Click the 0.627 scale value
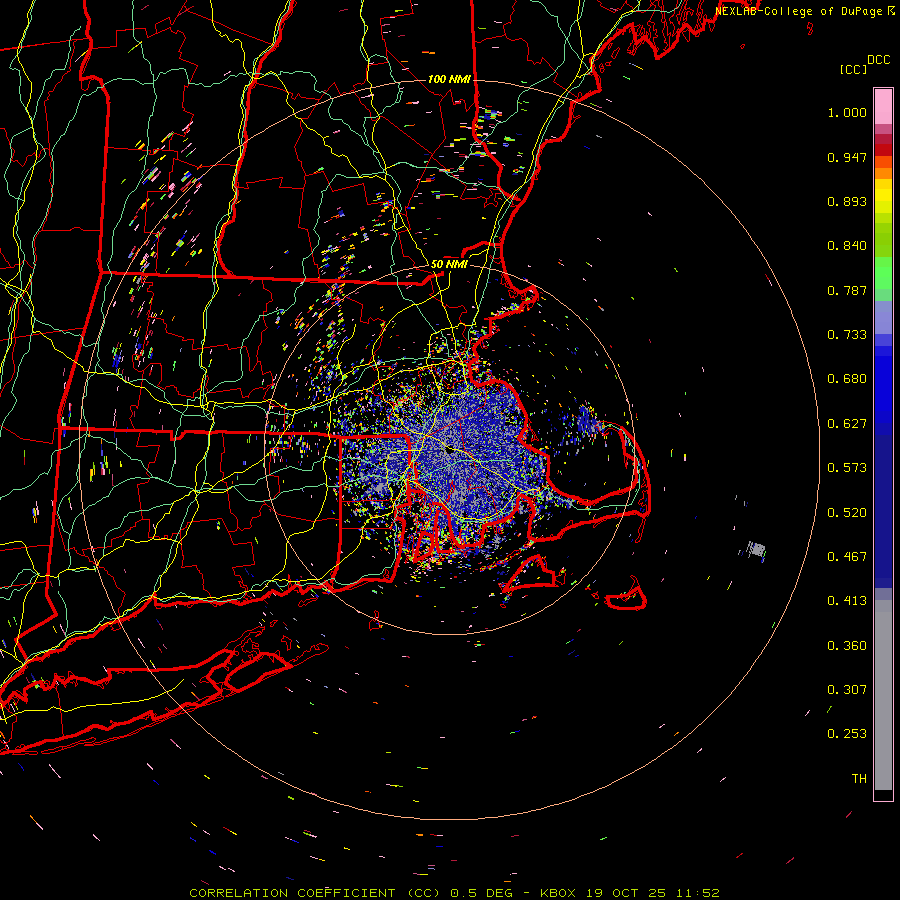Screen dimensions: 900x900 pyautogui.click(x=847, y=424)
